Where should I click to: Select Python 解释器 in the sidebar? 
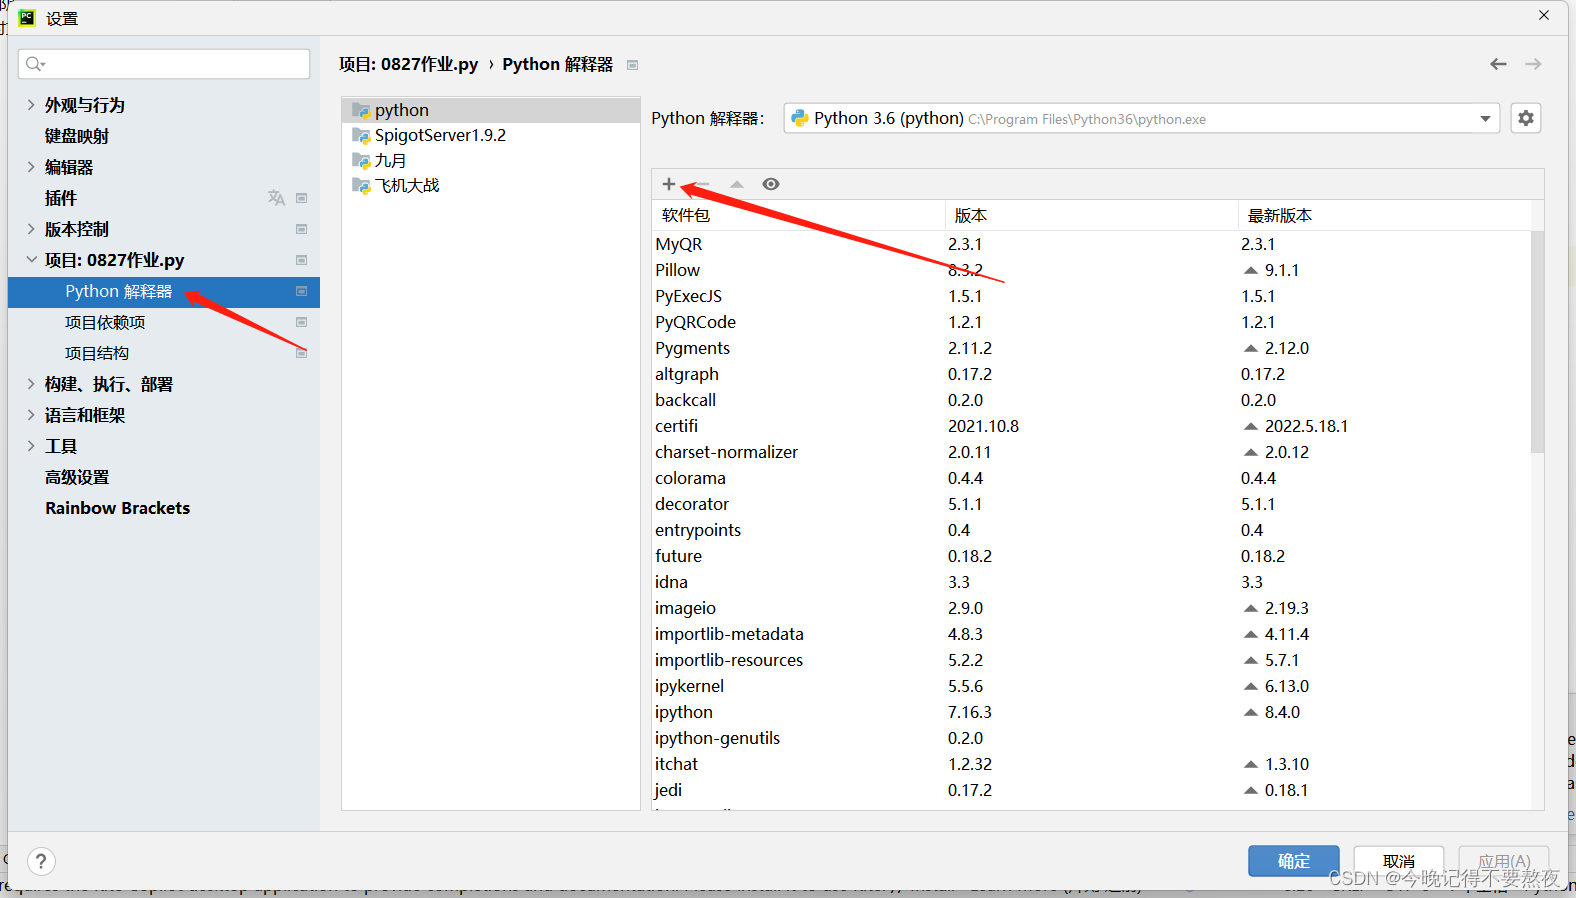coord(164,291)
